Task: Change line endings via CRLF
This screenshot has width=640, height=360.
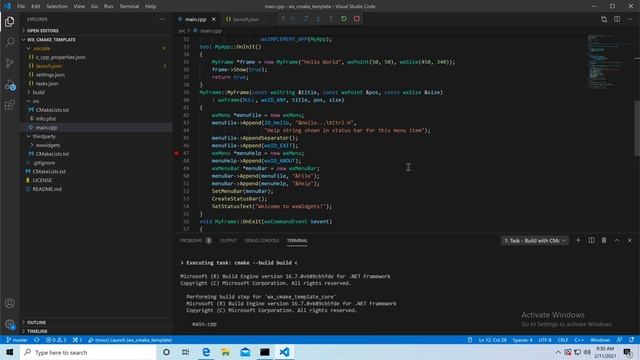Action: 563,340
